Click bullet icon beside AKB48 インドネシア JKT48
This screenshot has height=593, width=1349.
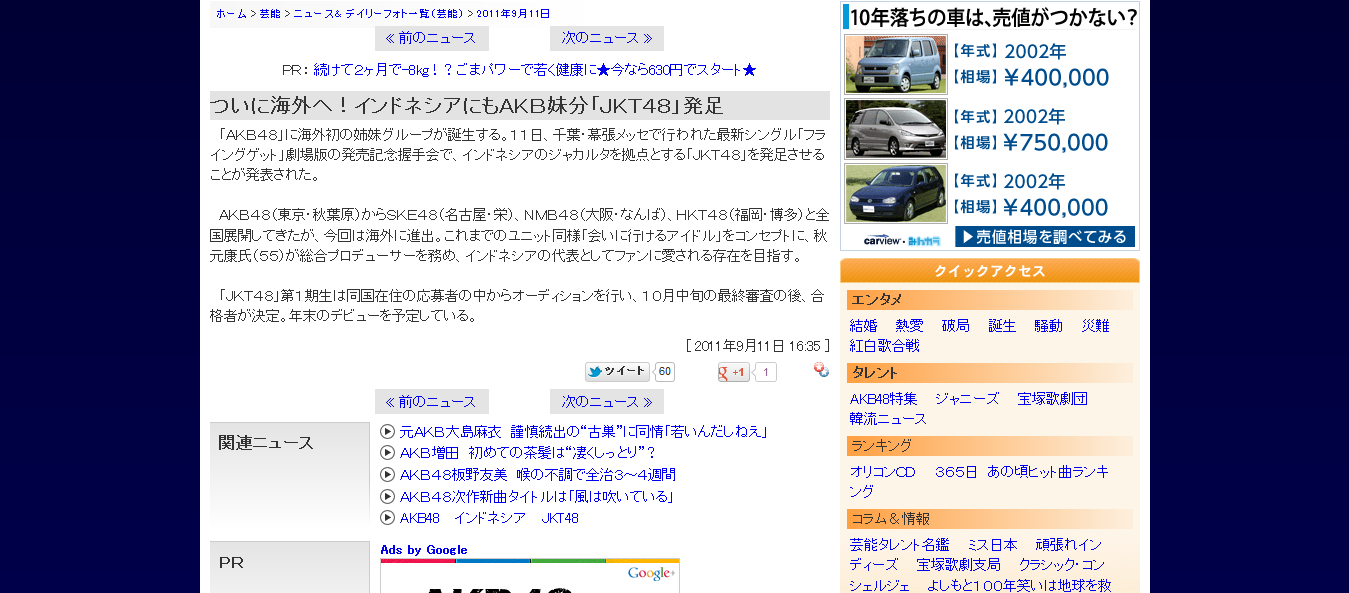point(387,518)
